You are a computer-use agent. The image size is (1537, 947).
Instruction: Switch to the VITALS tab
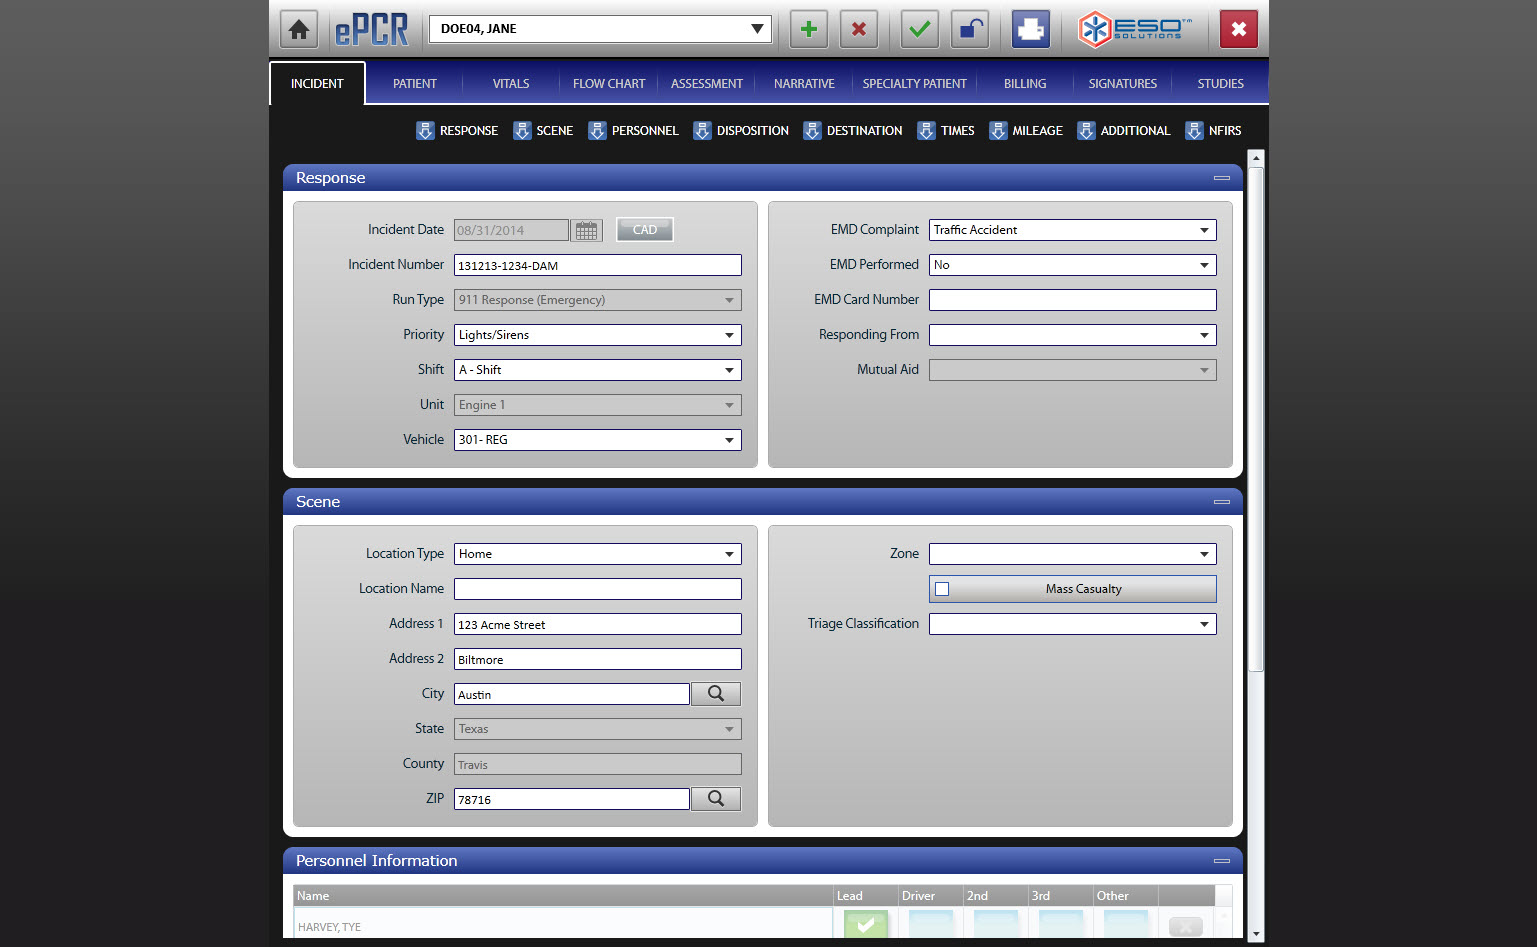511,84
